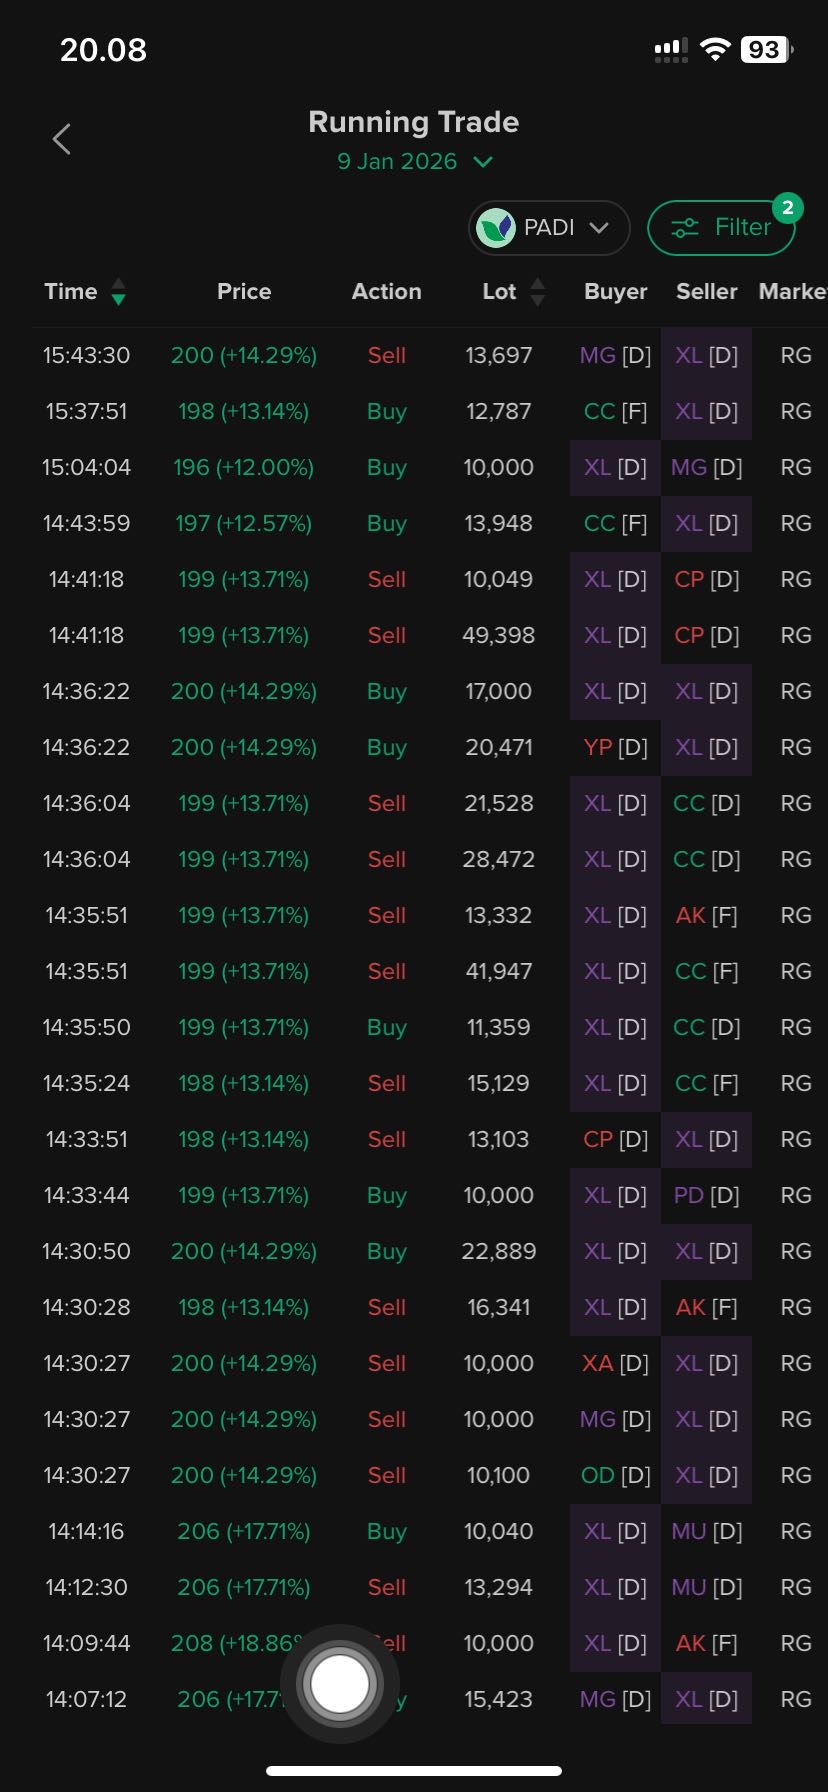828x1792 pixels.
Task: Expand the 9 Jan 2026 date picker
Action: pos(414,162)
